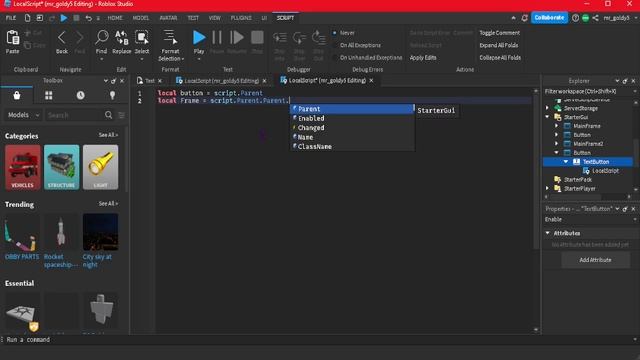Close the second LocalScript editor tab
The height and width of the screenshot is (360, 640).
[x=371, y=81]
